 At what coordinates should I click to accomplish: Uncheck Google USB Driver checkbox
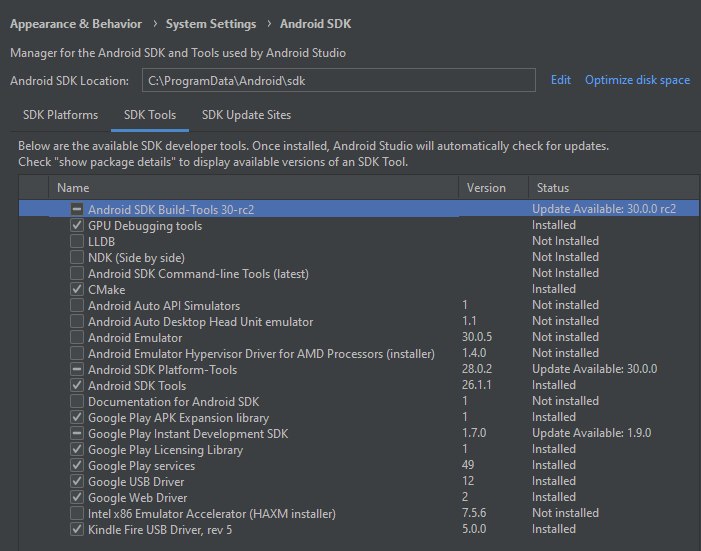point(77,482)
